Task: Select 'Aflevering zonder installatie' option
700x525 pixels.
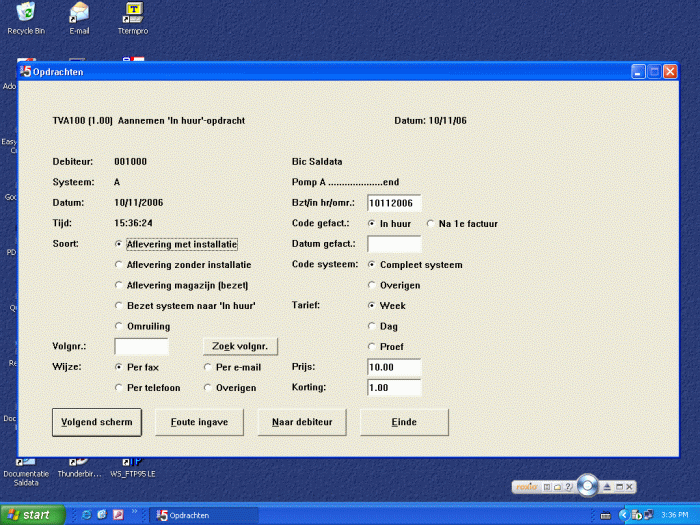Action: coord(120,265)
